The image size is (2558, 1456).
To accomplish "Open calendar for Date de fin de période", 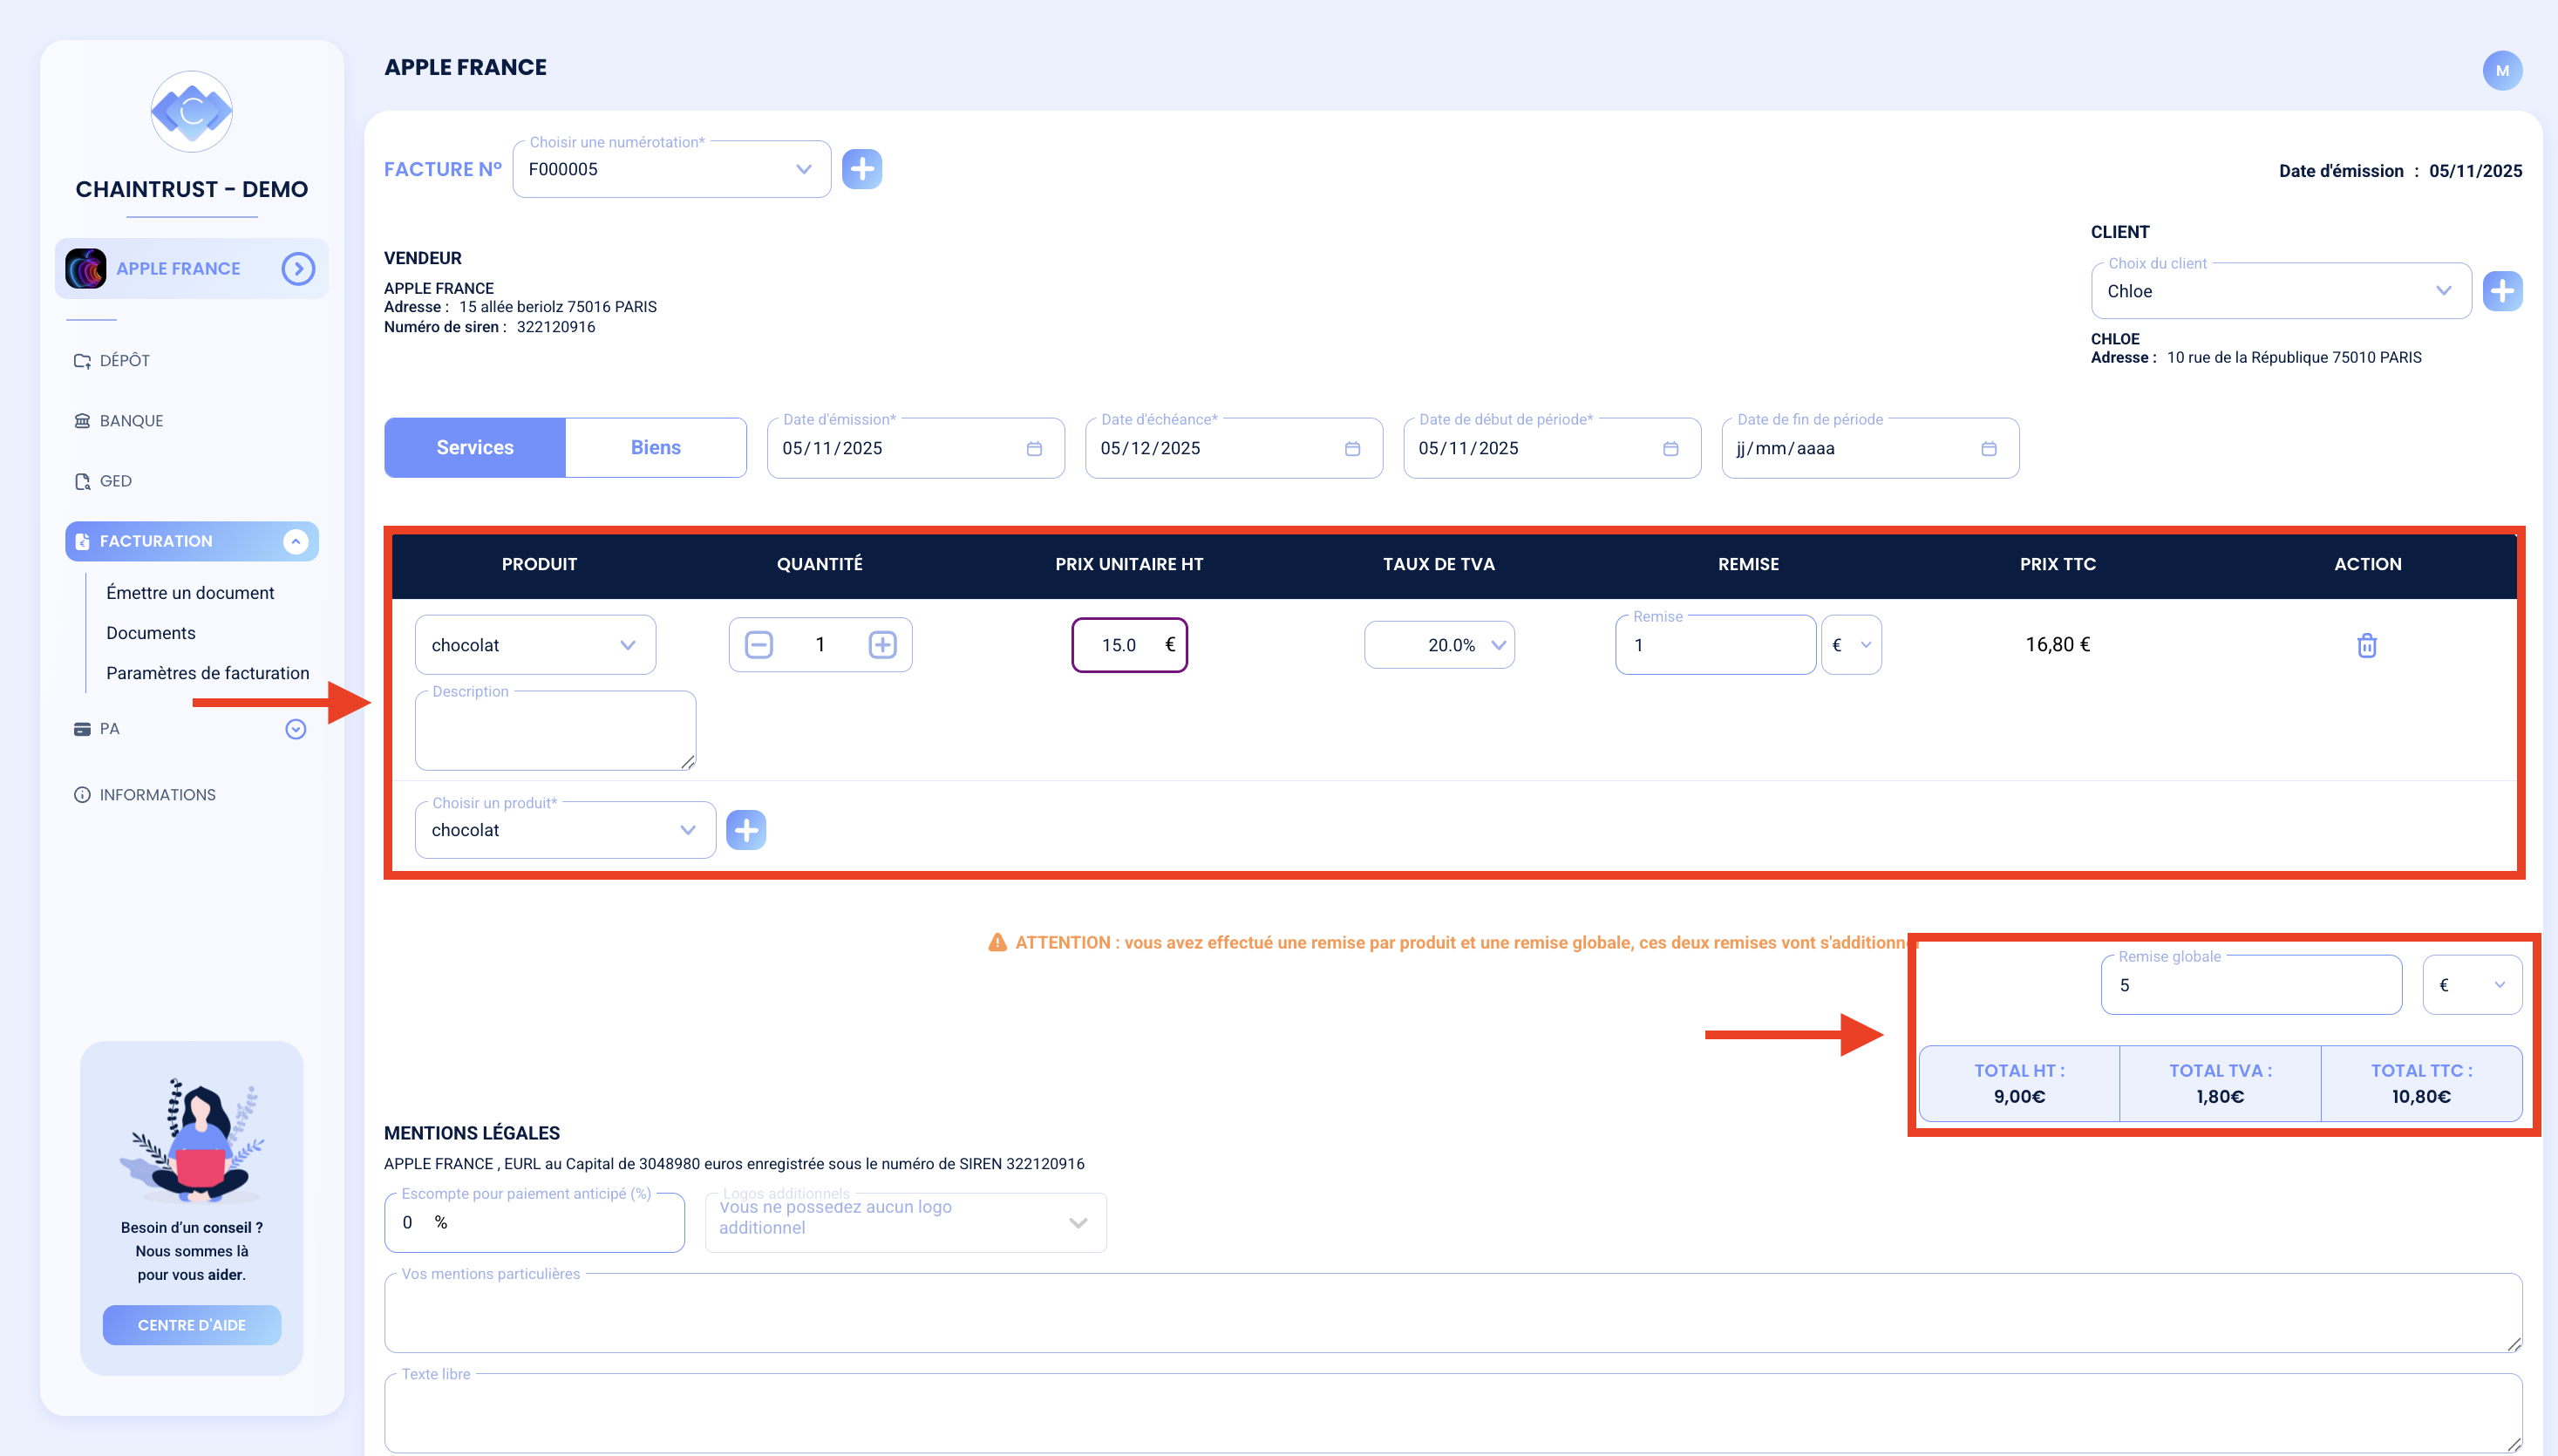I will click(x=1988, y=449).
